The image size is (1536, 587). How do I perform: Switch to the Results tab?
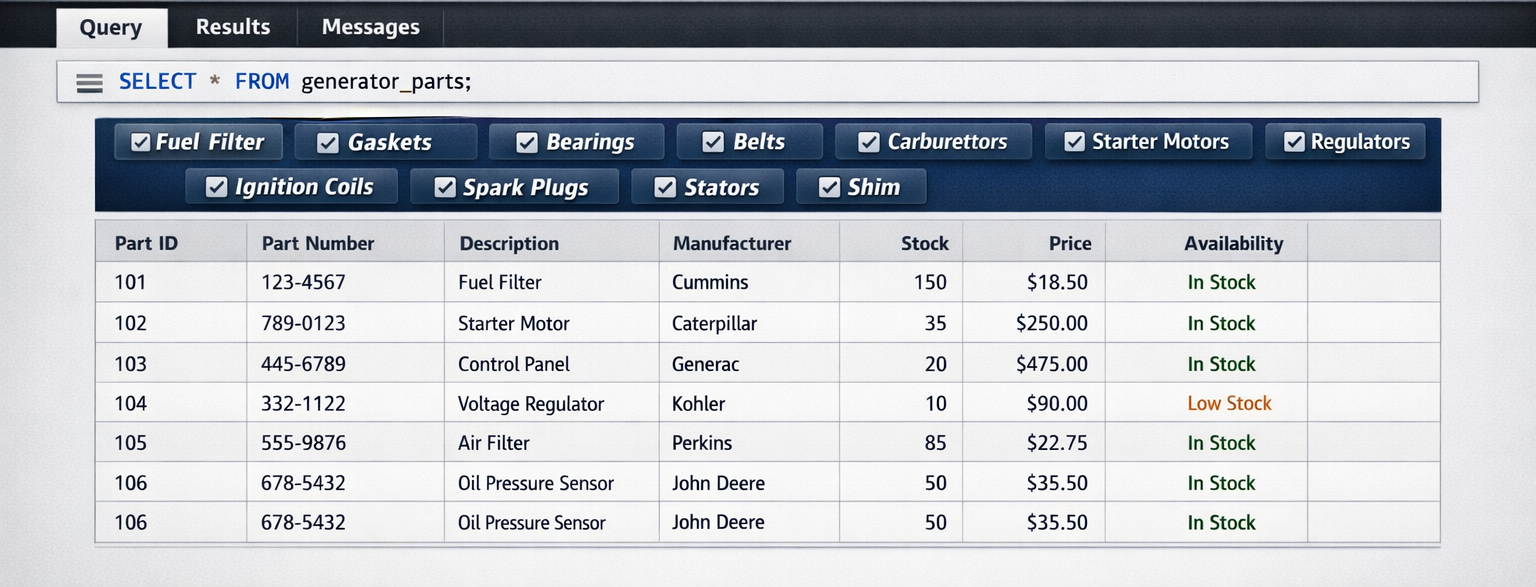233,27
